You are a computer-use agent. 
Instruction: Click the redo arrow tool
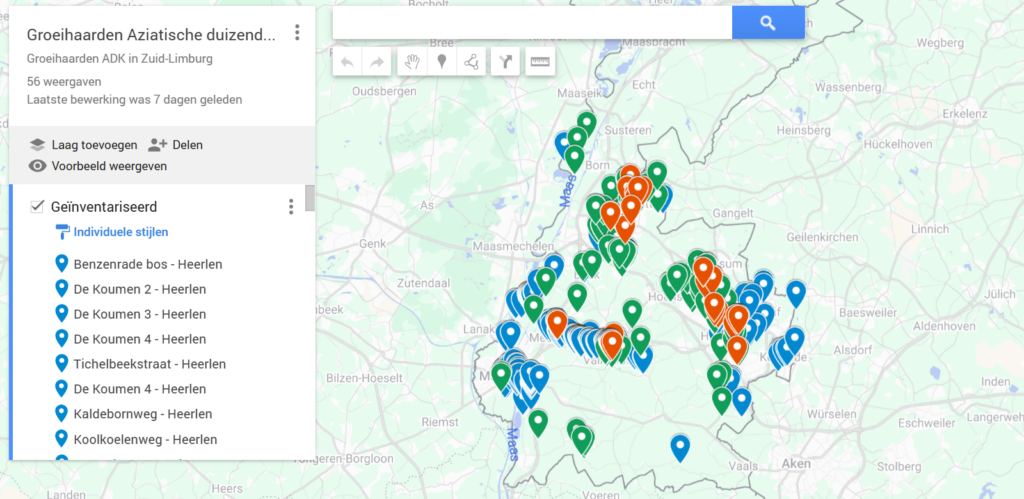[x=377, y=62]
